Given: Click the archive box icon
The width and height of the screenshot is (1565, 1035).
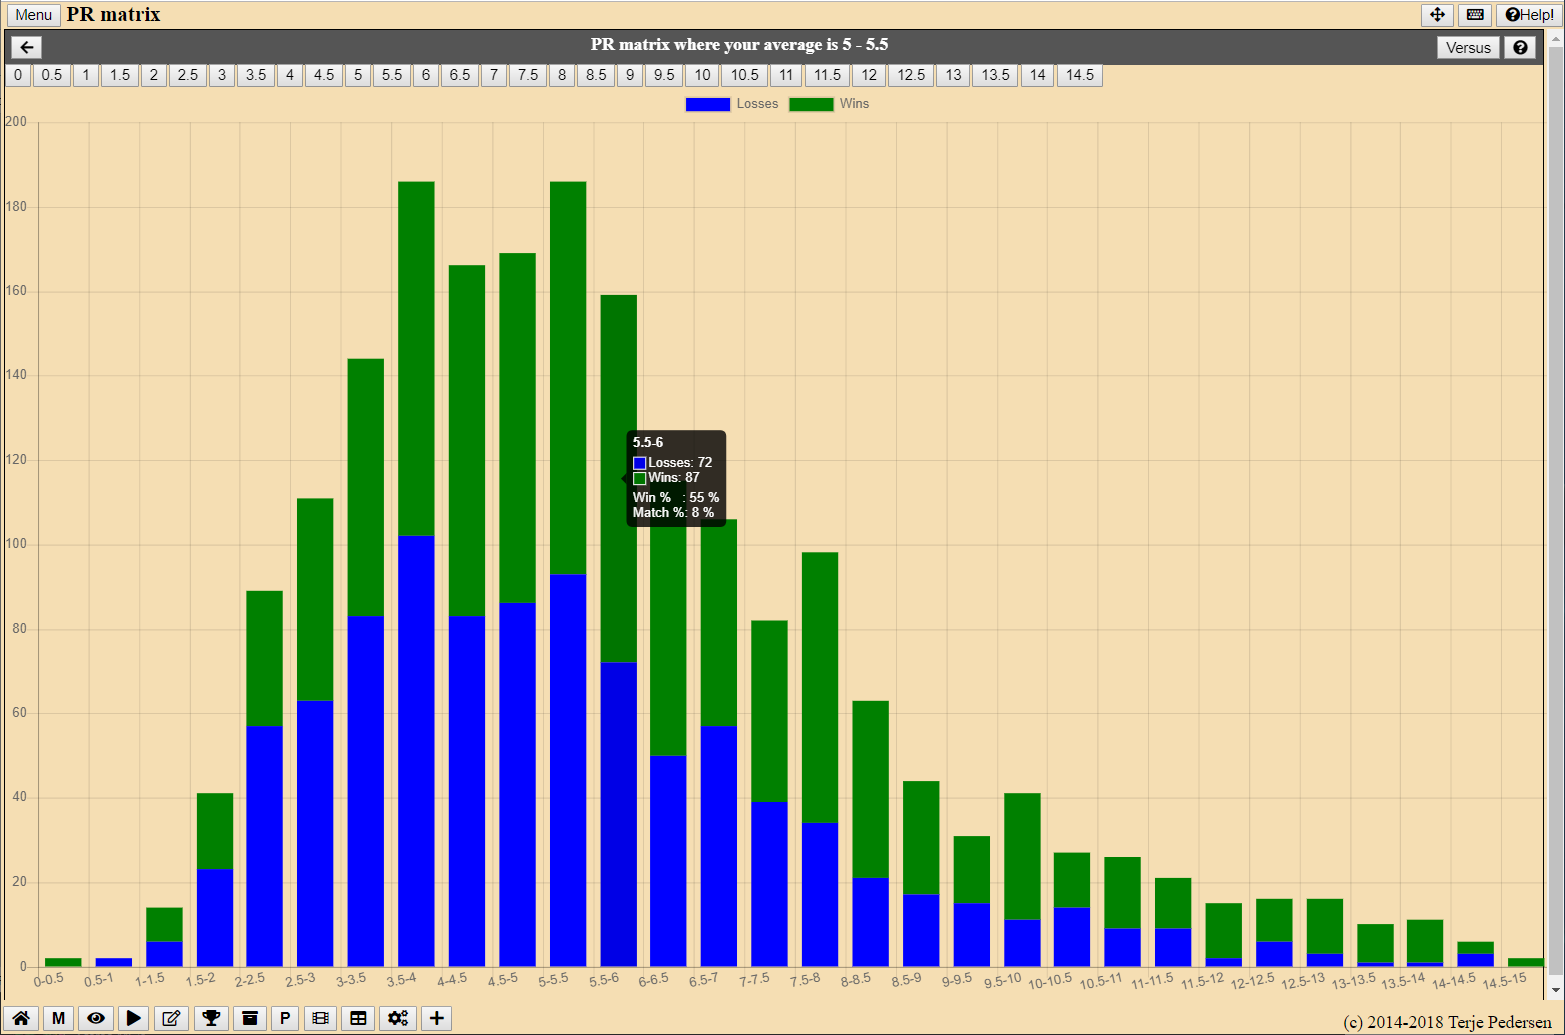Looking at the screenshot, I should pyautogui.click(x=250, y=1018).
